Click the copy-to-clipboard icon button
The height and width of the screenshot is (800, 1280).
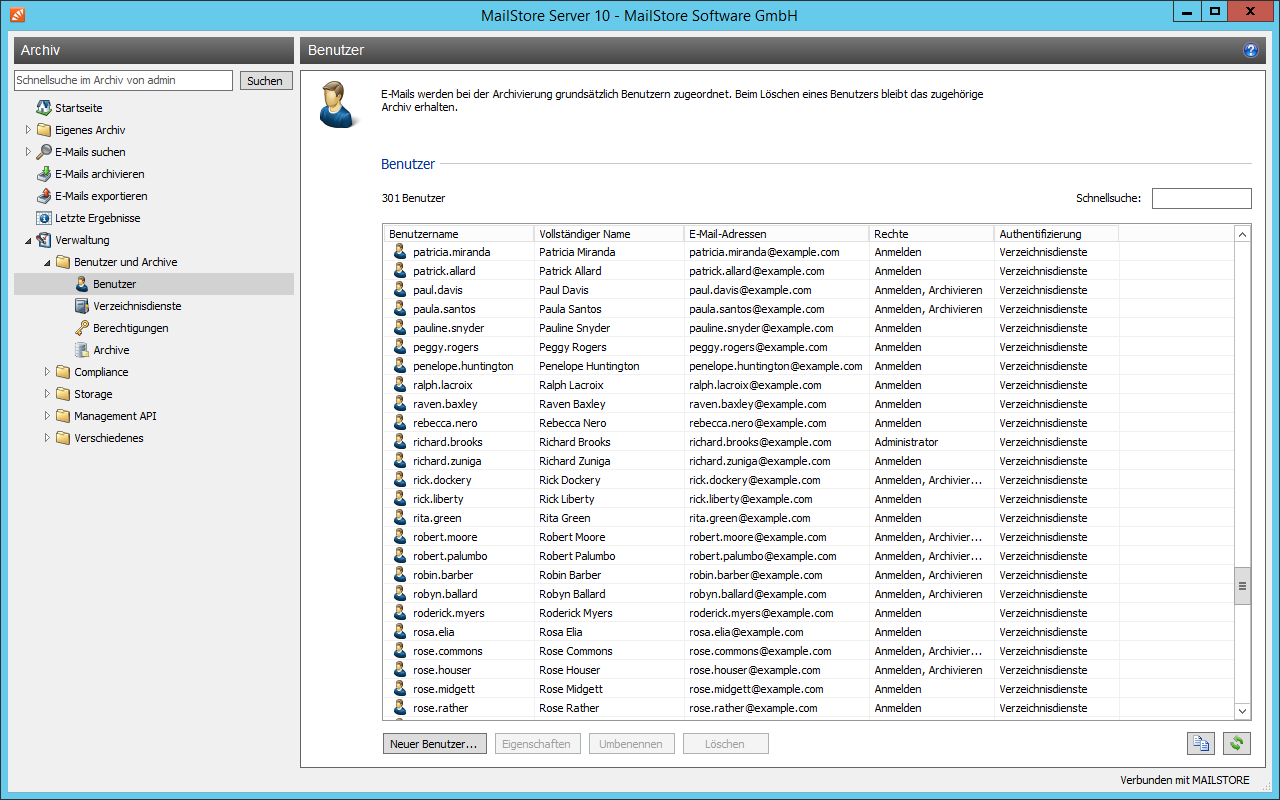pyautogui.click(x=1200, y=743)
